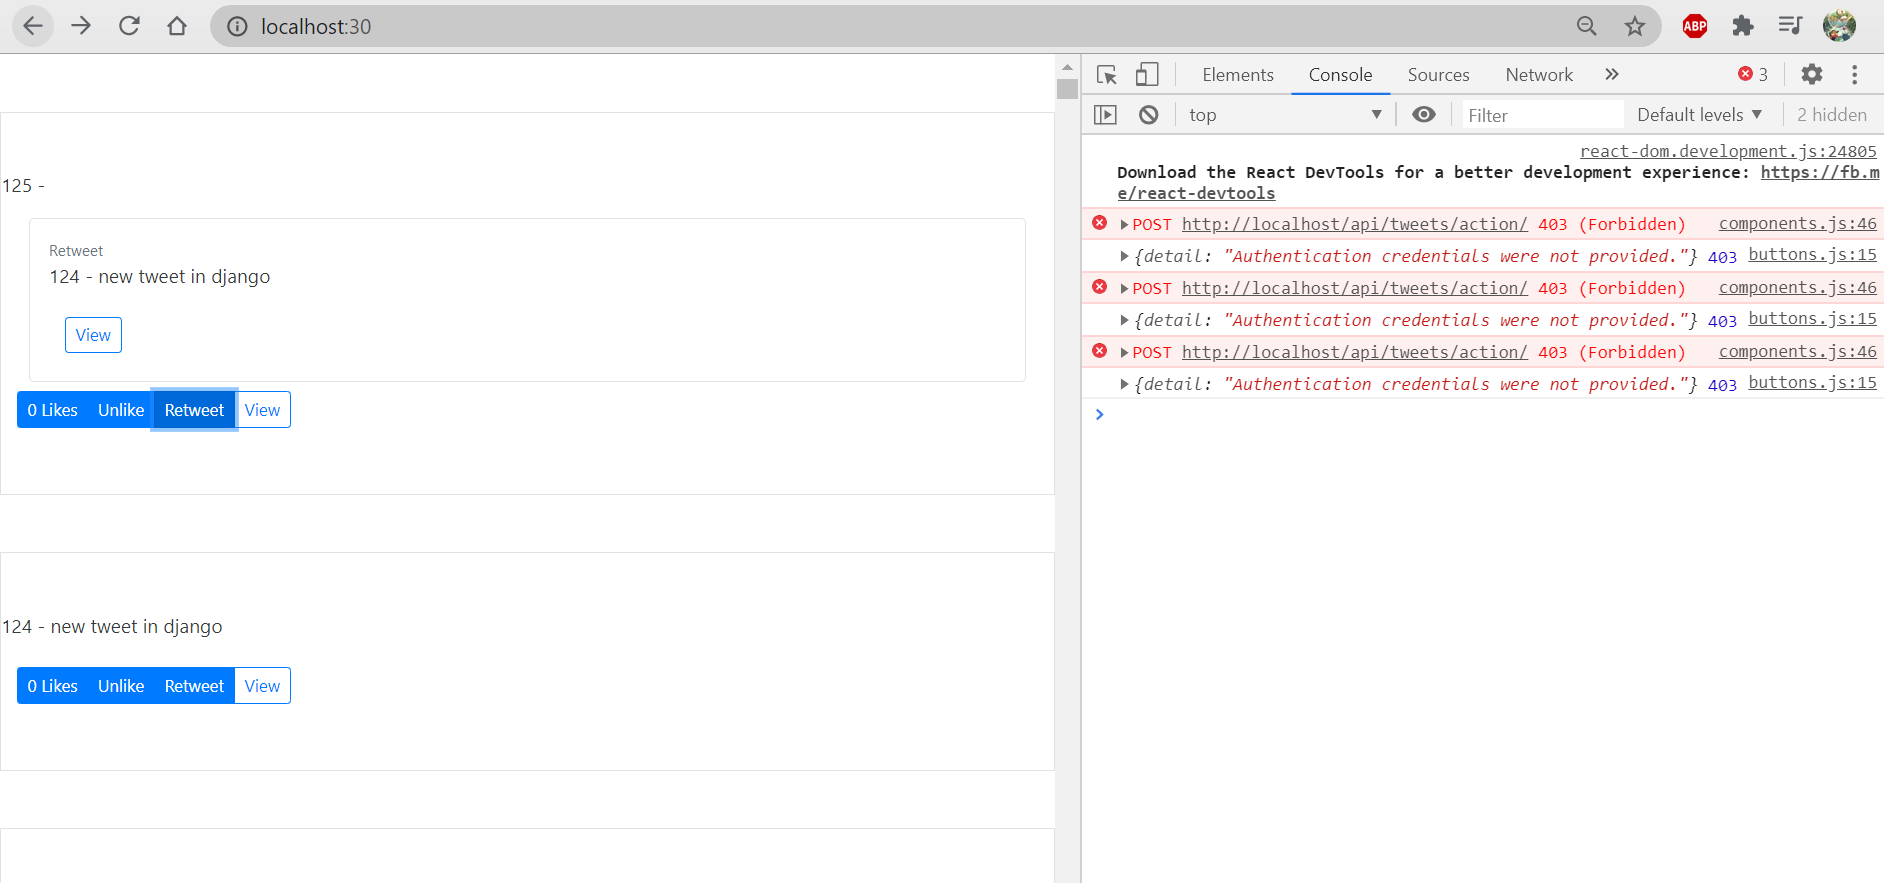The width and height of the screenshot is (1884, 883).
Task: Click the console Filter input field
Action: click(x=1540, y=115)
